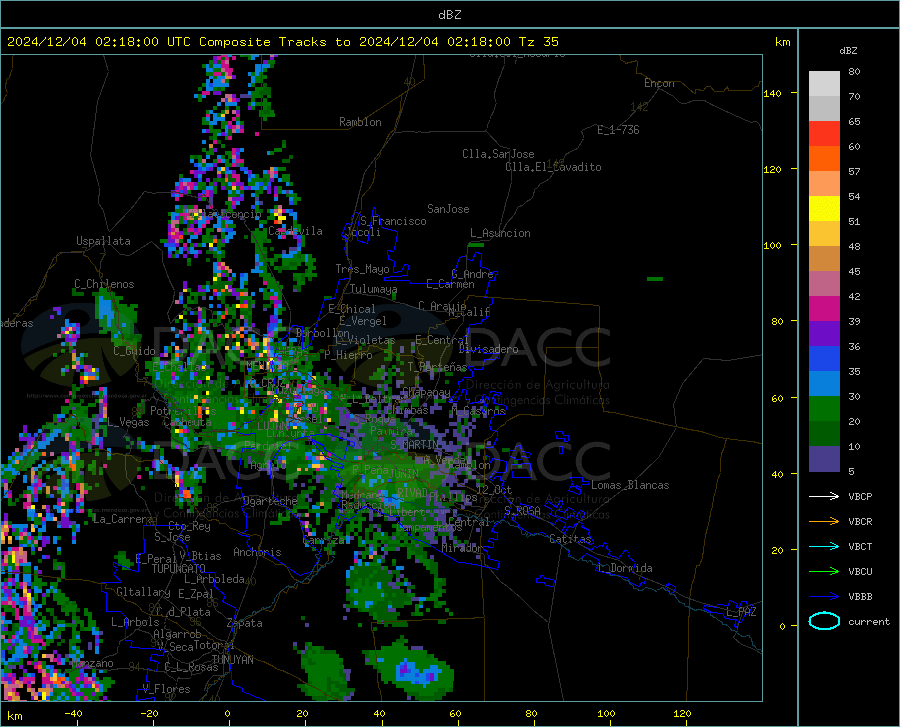This screenshot has width=900, height=727.
Task: Click the '140' tick on the vertical axis
Action: pyautogui.click(x=772, y=93)
